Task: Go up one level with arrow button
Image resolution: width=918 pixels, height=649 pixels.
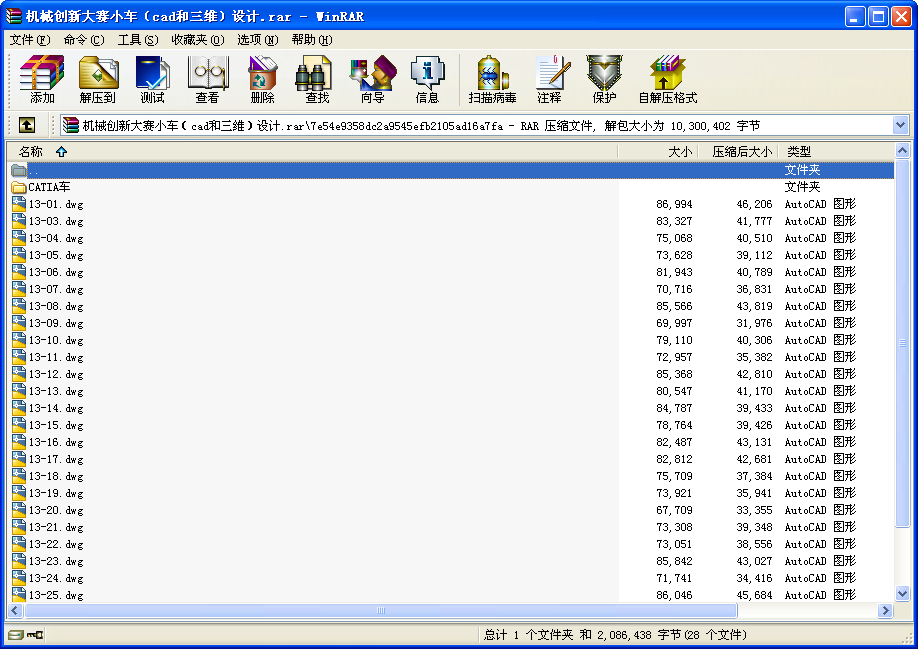Action: pos(27,125)
